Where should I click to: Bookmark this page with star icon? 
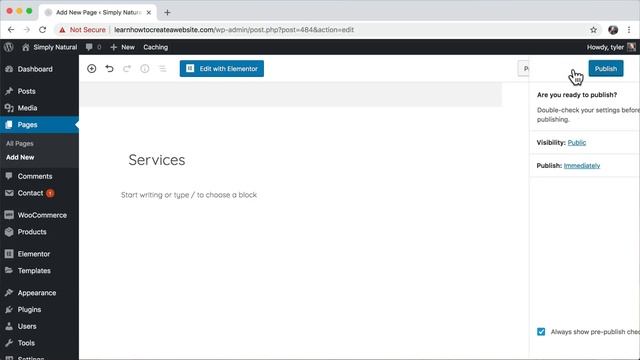593,30
